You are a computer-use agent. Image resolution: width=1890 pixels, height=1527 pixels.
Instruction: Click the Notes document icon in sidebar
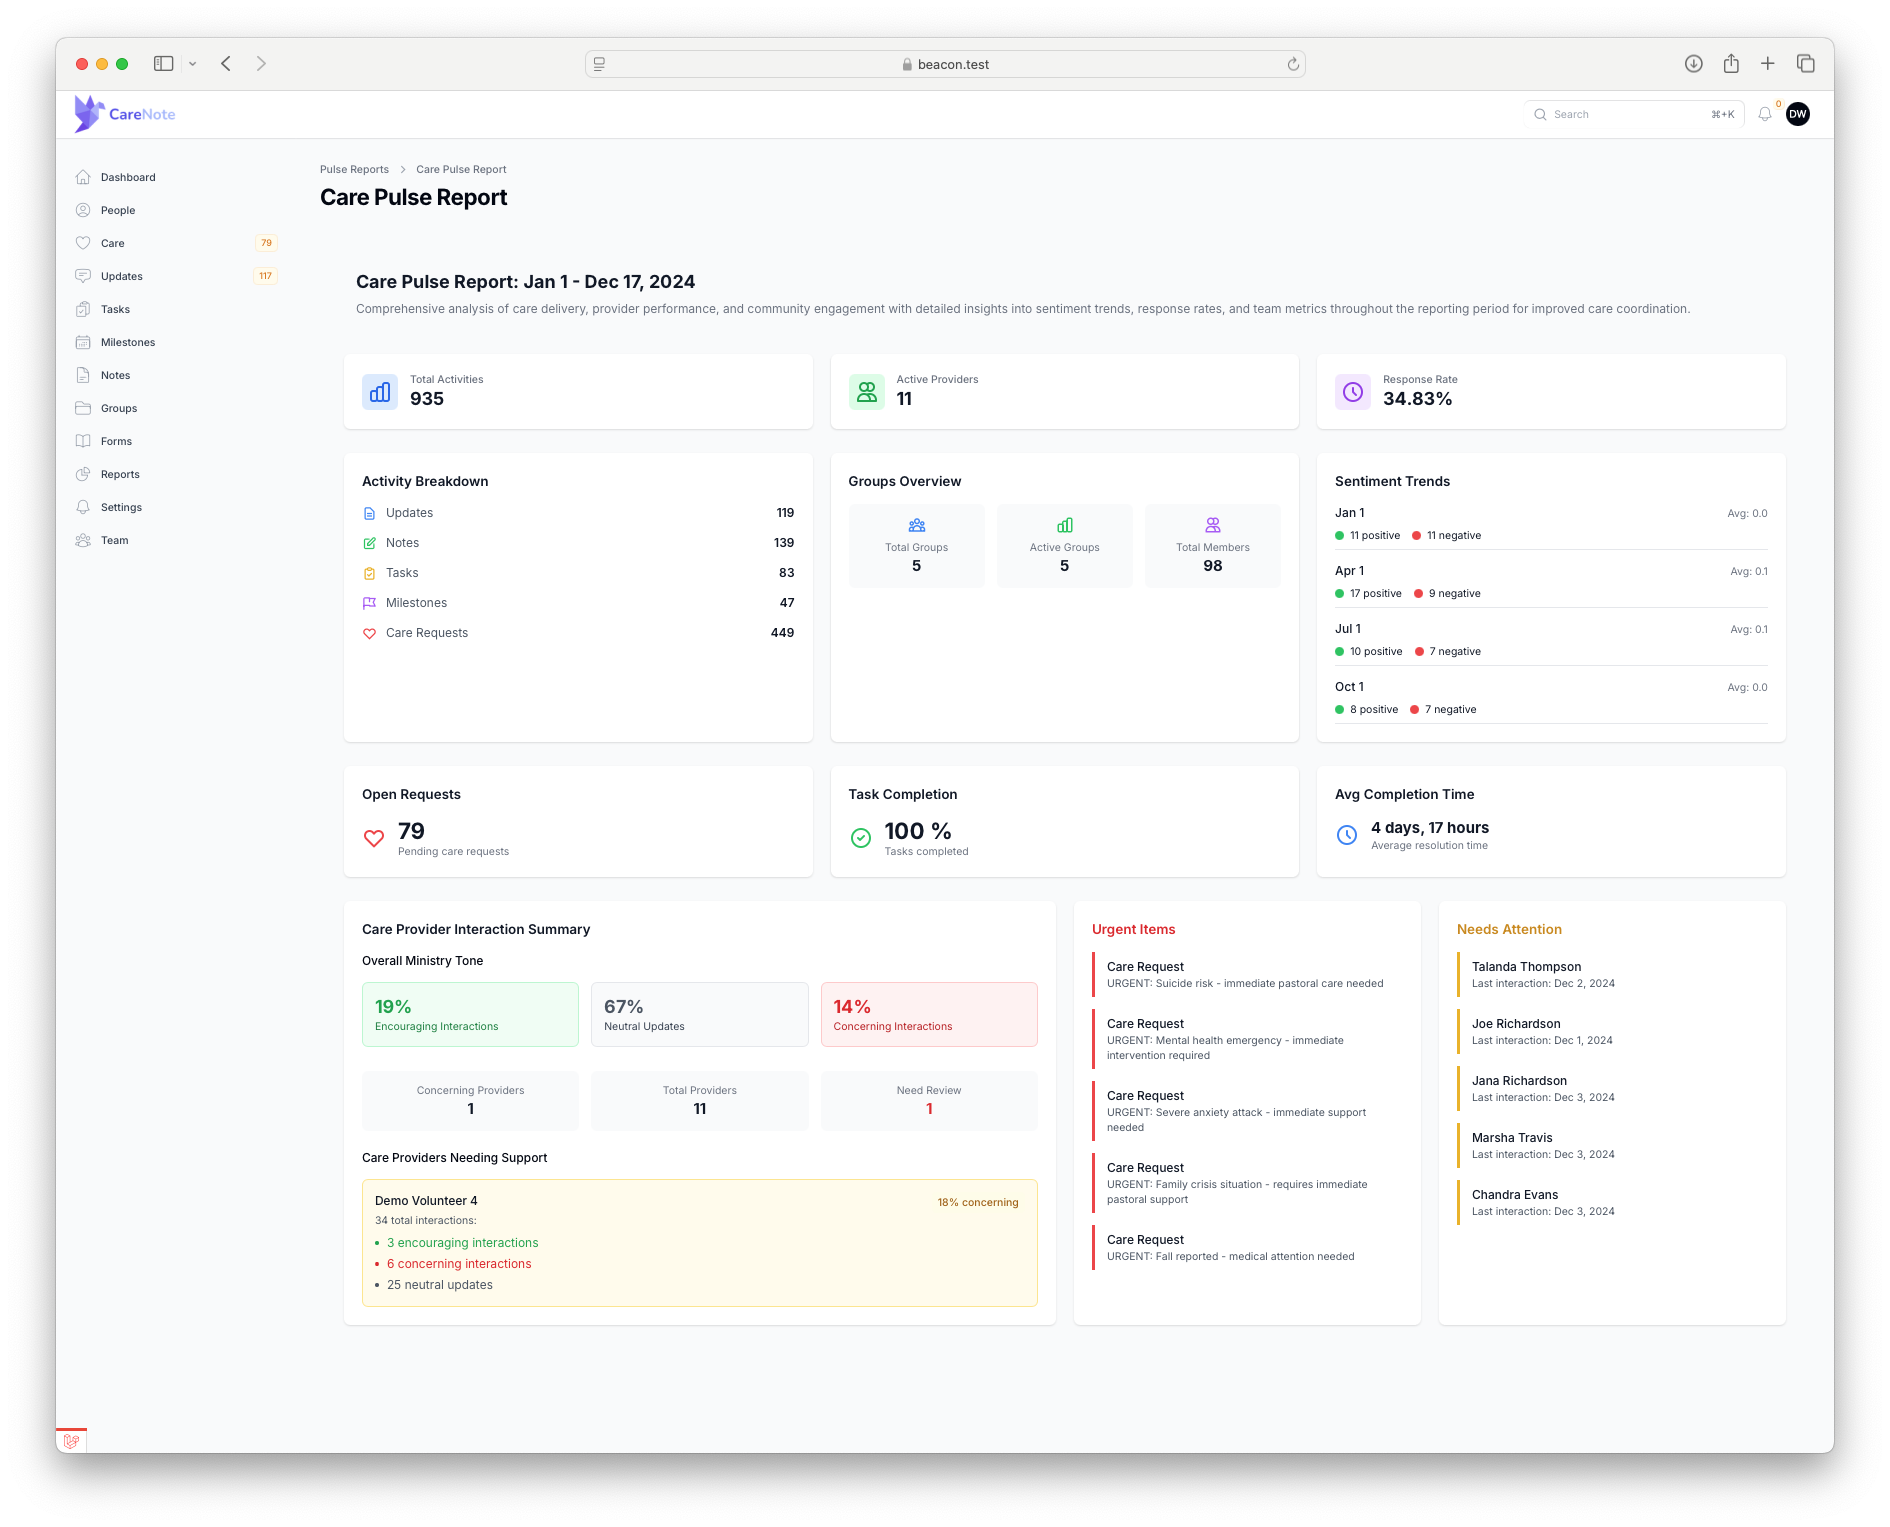click(x=83, y=375)
